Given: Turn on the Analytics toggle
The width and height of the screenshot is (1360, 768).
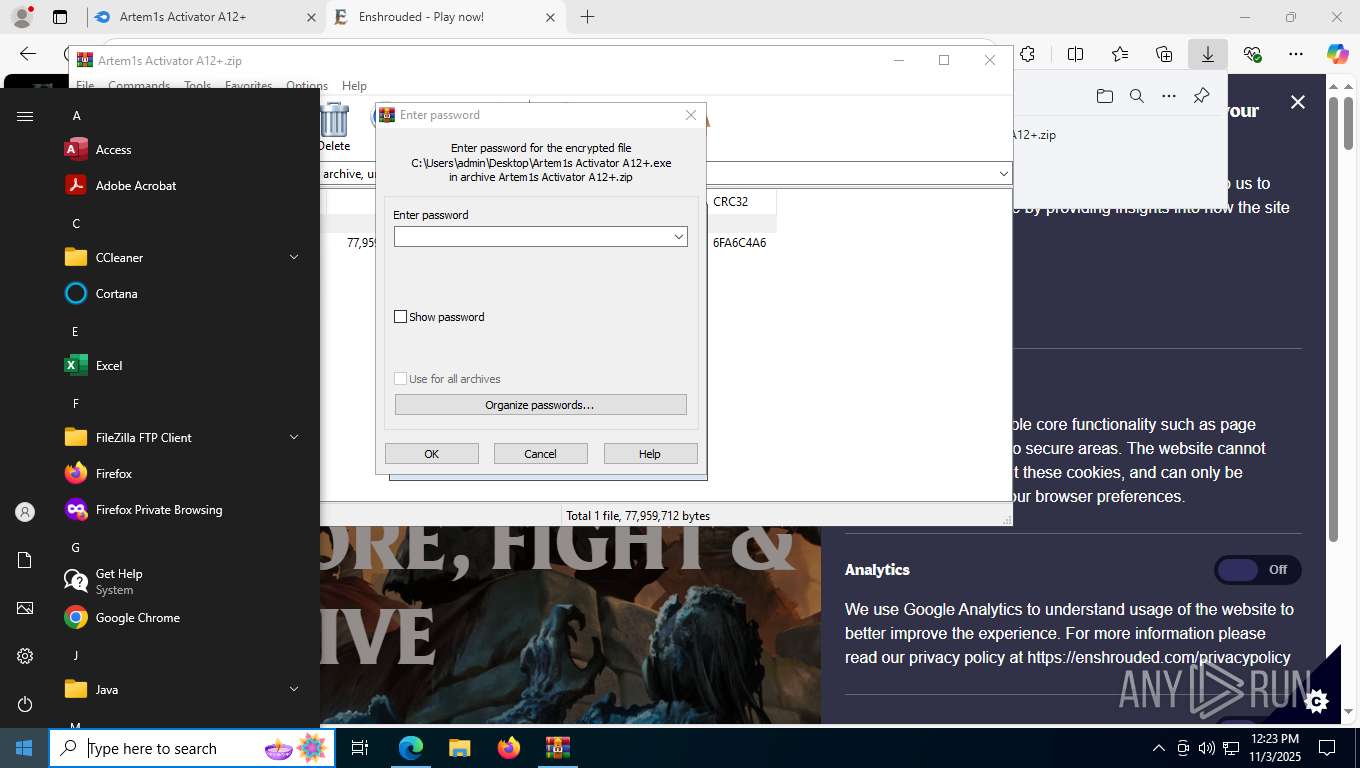Looking at the screenshot, I should click(x=1258, y=570).
